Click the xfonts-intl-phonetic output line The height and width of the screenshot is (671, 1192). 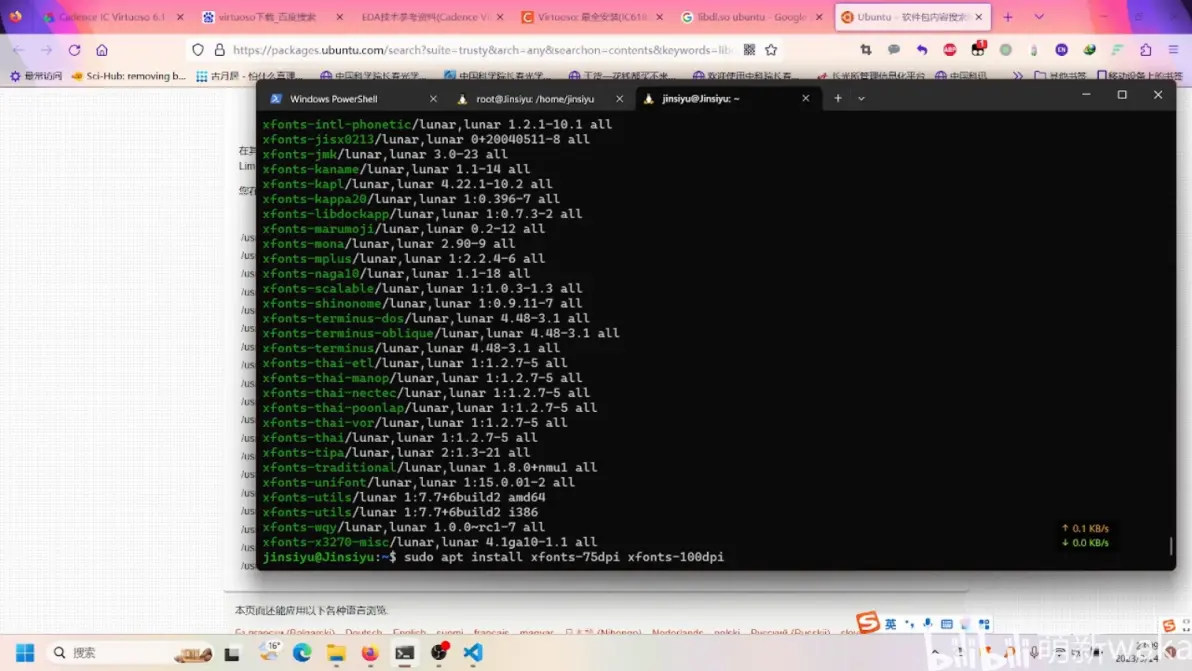tap(437, 125)
